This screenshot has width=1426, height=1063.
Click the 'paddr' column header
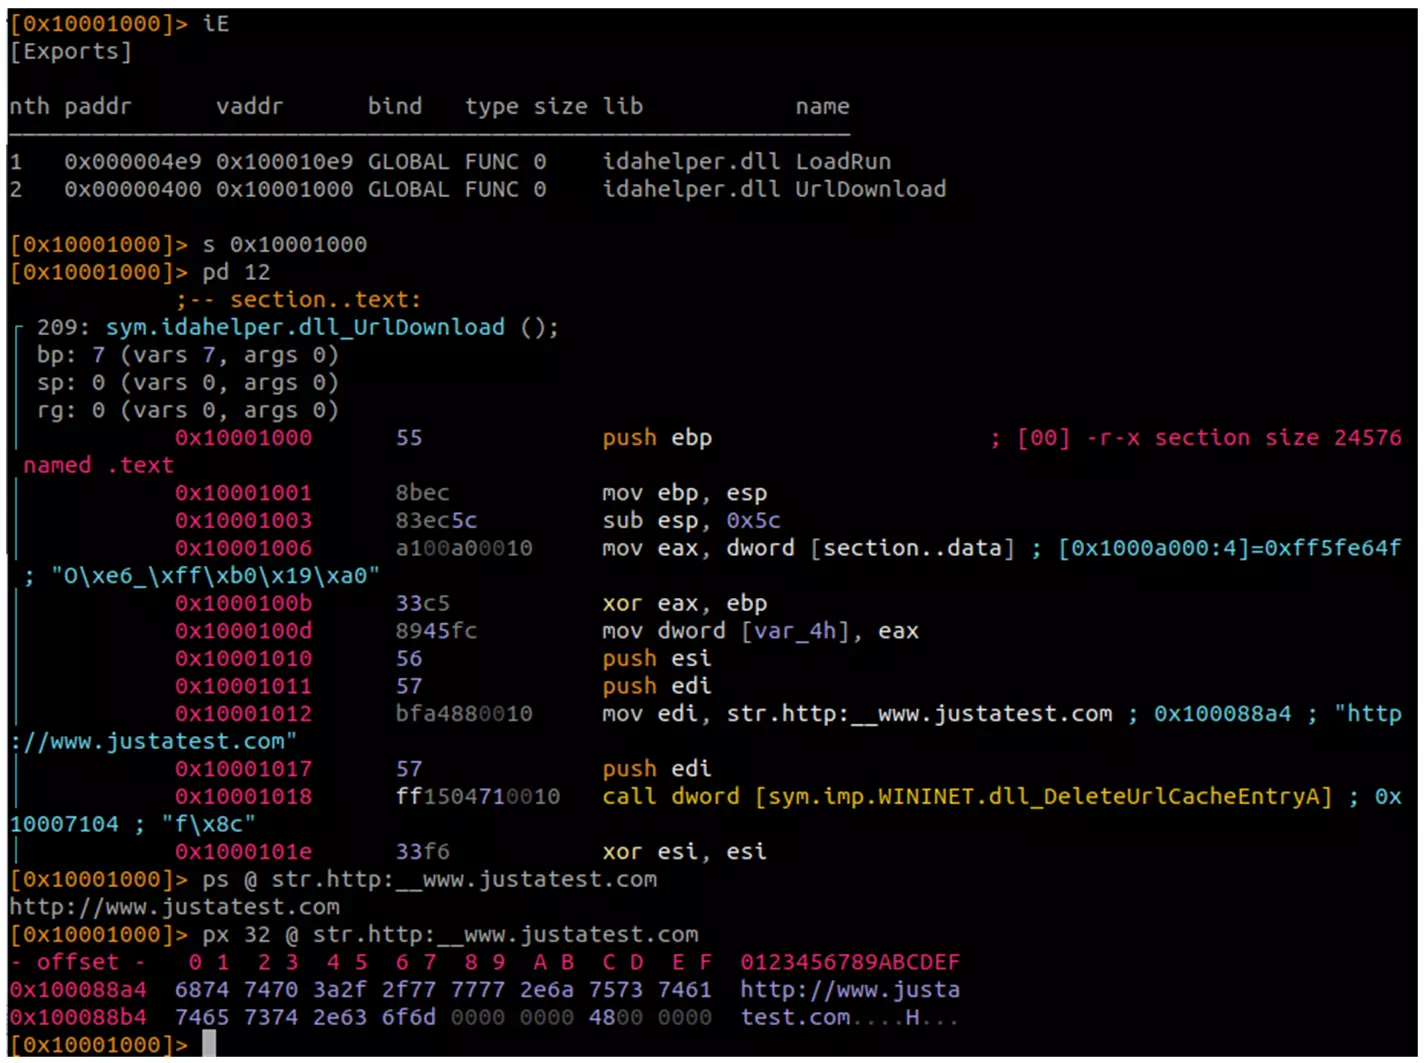(98, 107)
